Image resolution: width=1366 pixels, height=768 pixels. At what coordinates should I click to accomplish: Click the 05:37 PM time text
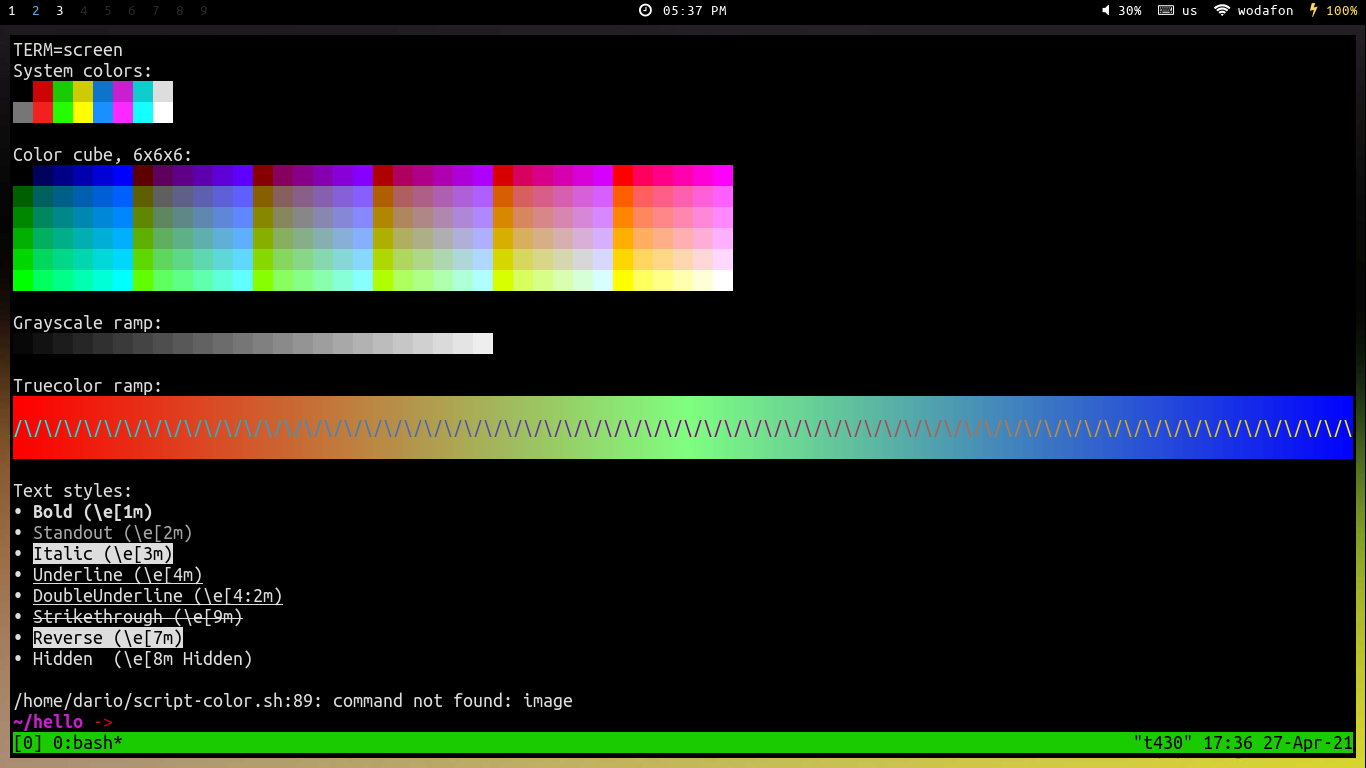coord(694,11)
